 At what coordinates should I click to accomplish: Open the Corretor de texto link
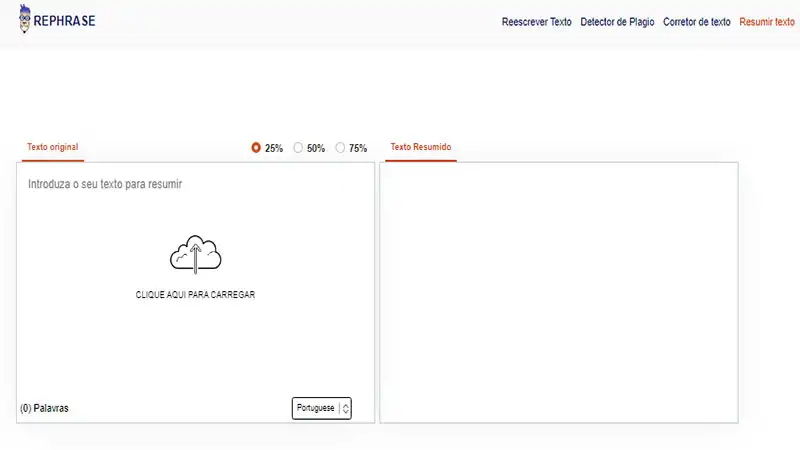pos(696,22)
